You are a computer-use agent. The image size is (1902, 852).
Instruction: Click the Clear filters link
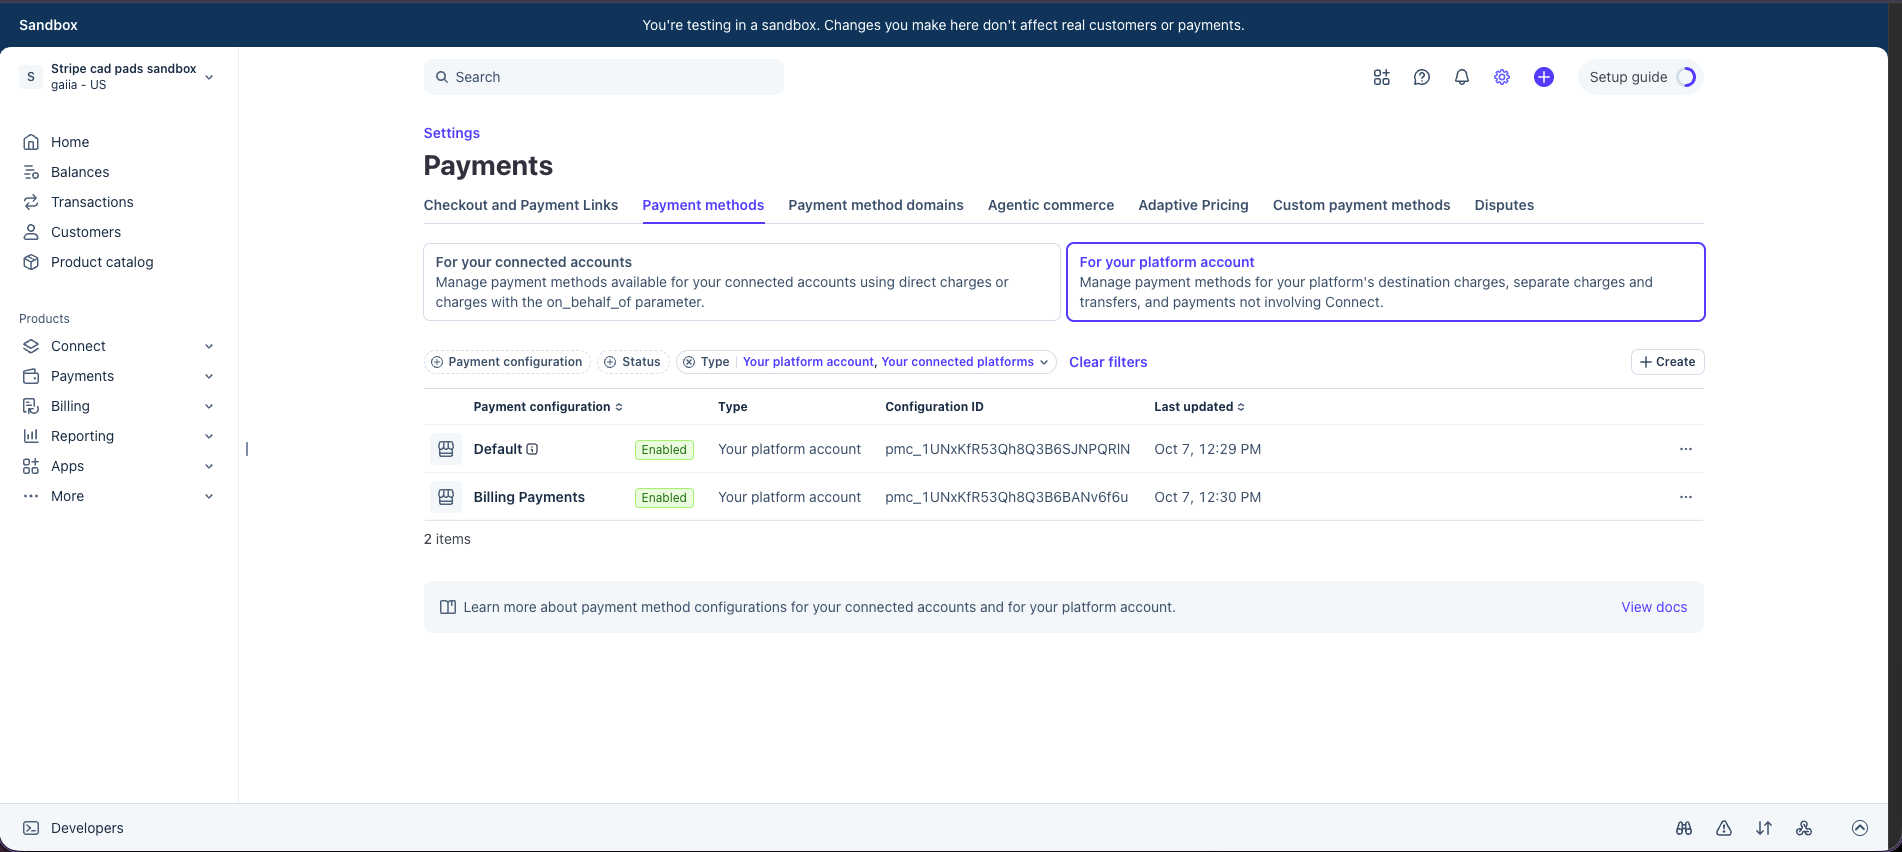[1108, 362]
